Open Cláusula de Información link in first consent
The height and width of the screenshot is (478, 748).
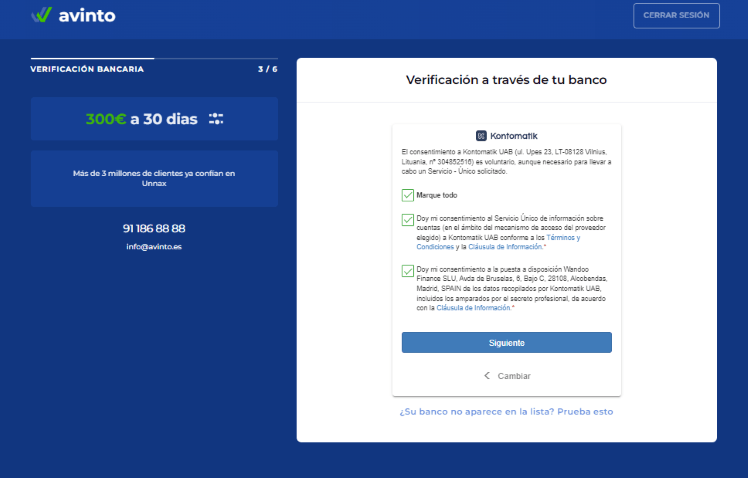(505, 247)
